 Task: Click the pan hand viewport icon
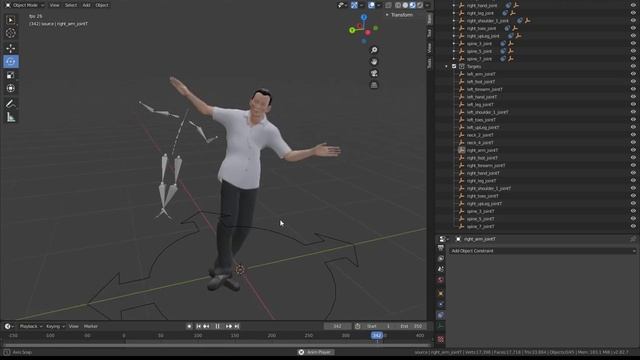pos(374,62)
